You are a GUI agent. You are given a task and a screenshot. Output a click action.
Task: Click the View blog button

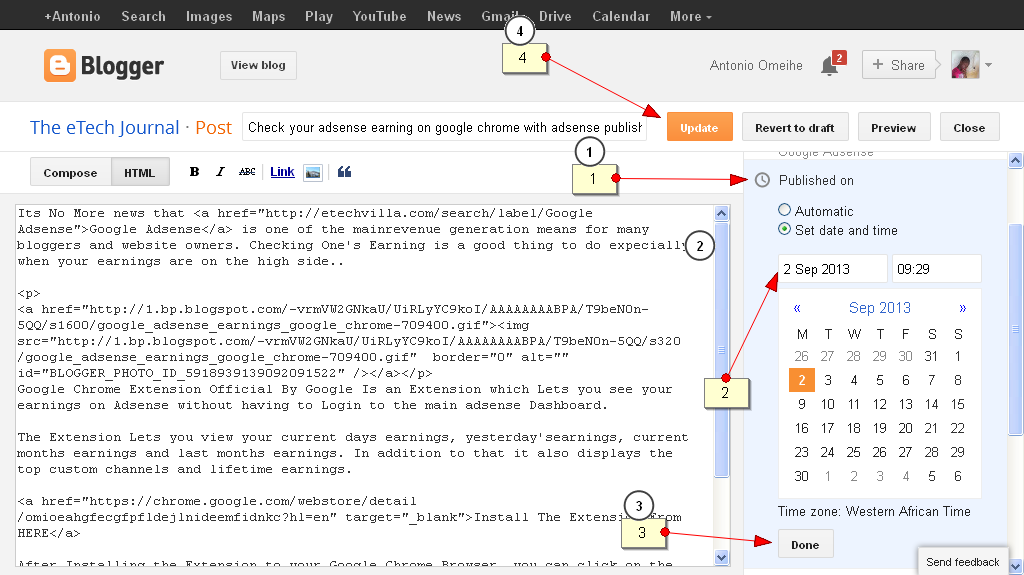(258, 65)
